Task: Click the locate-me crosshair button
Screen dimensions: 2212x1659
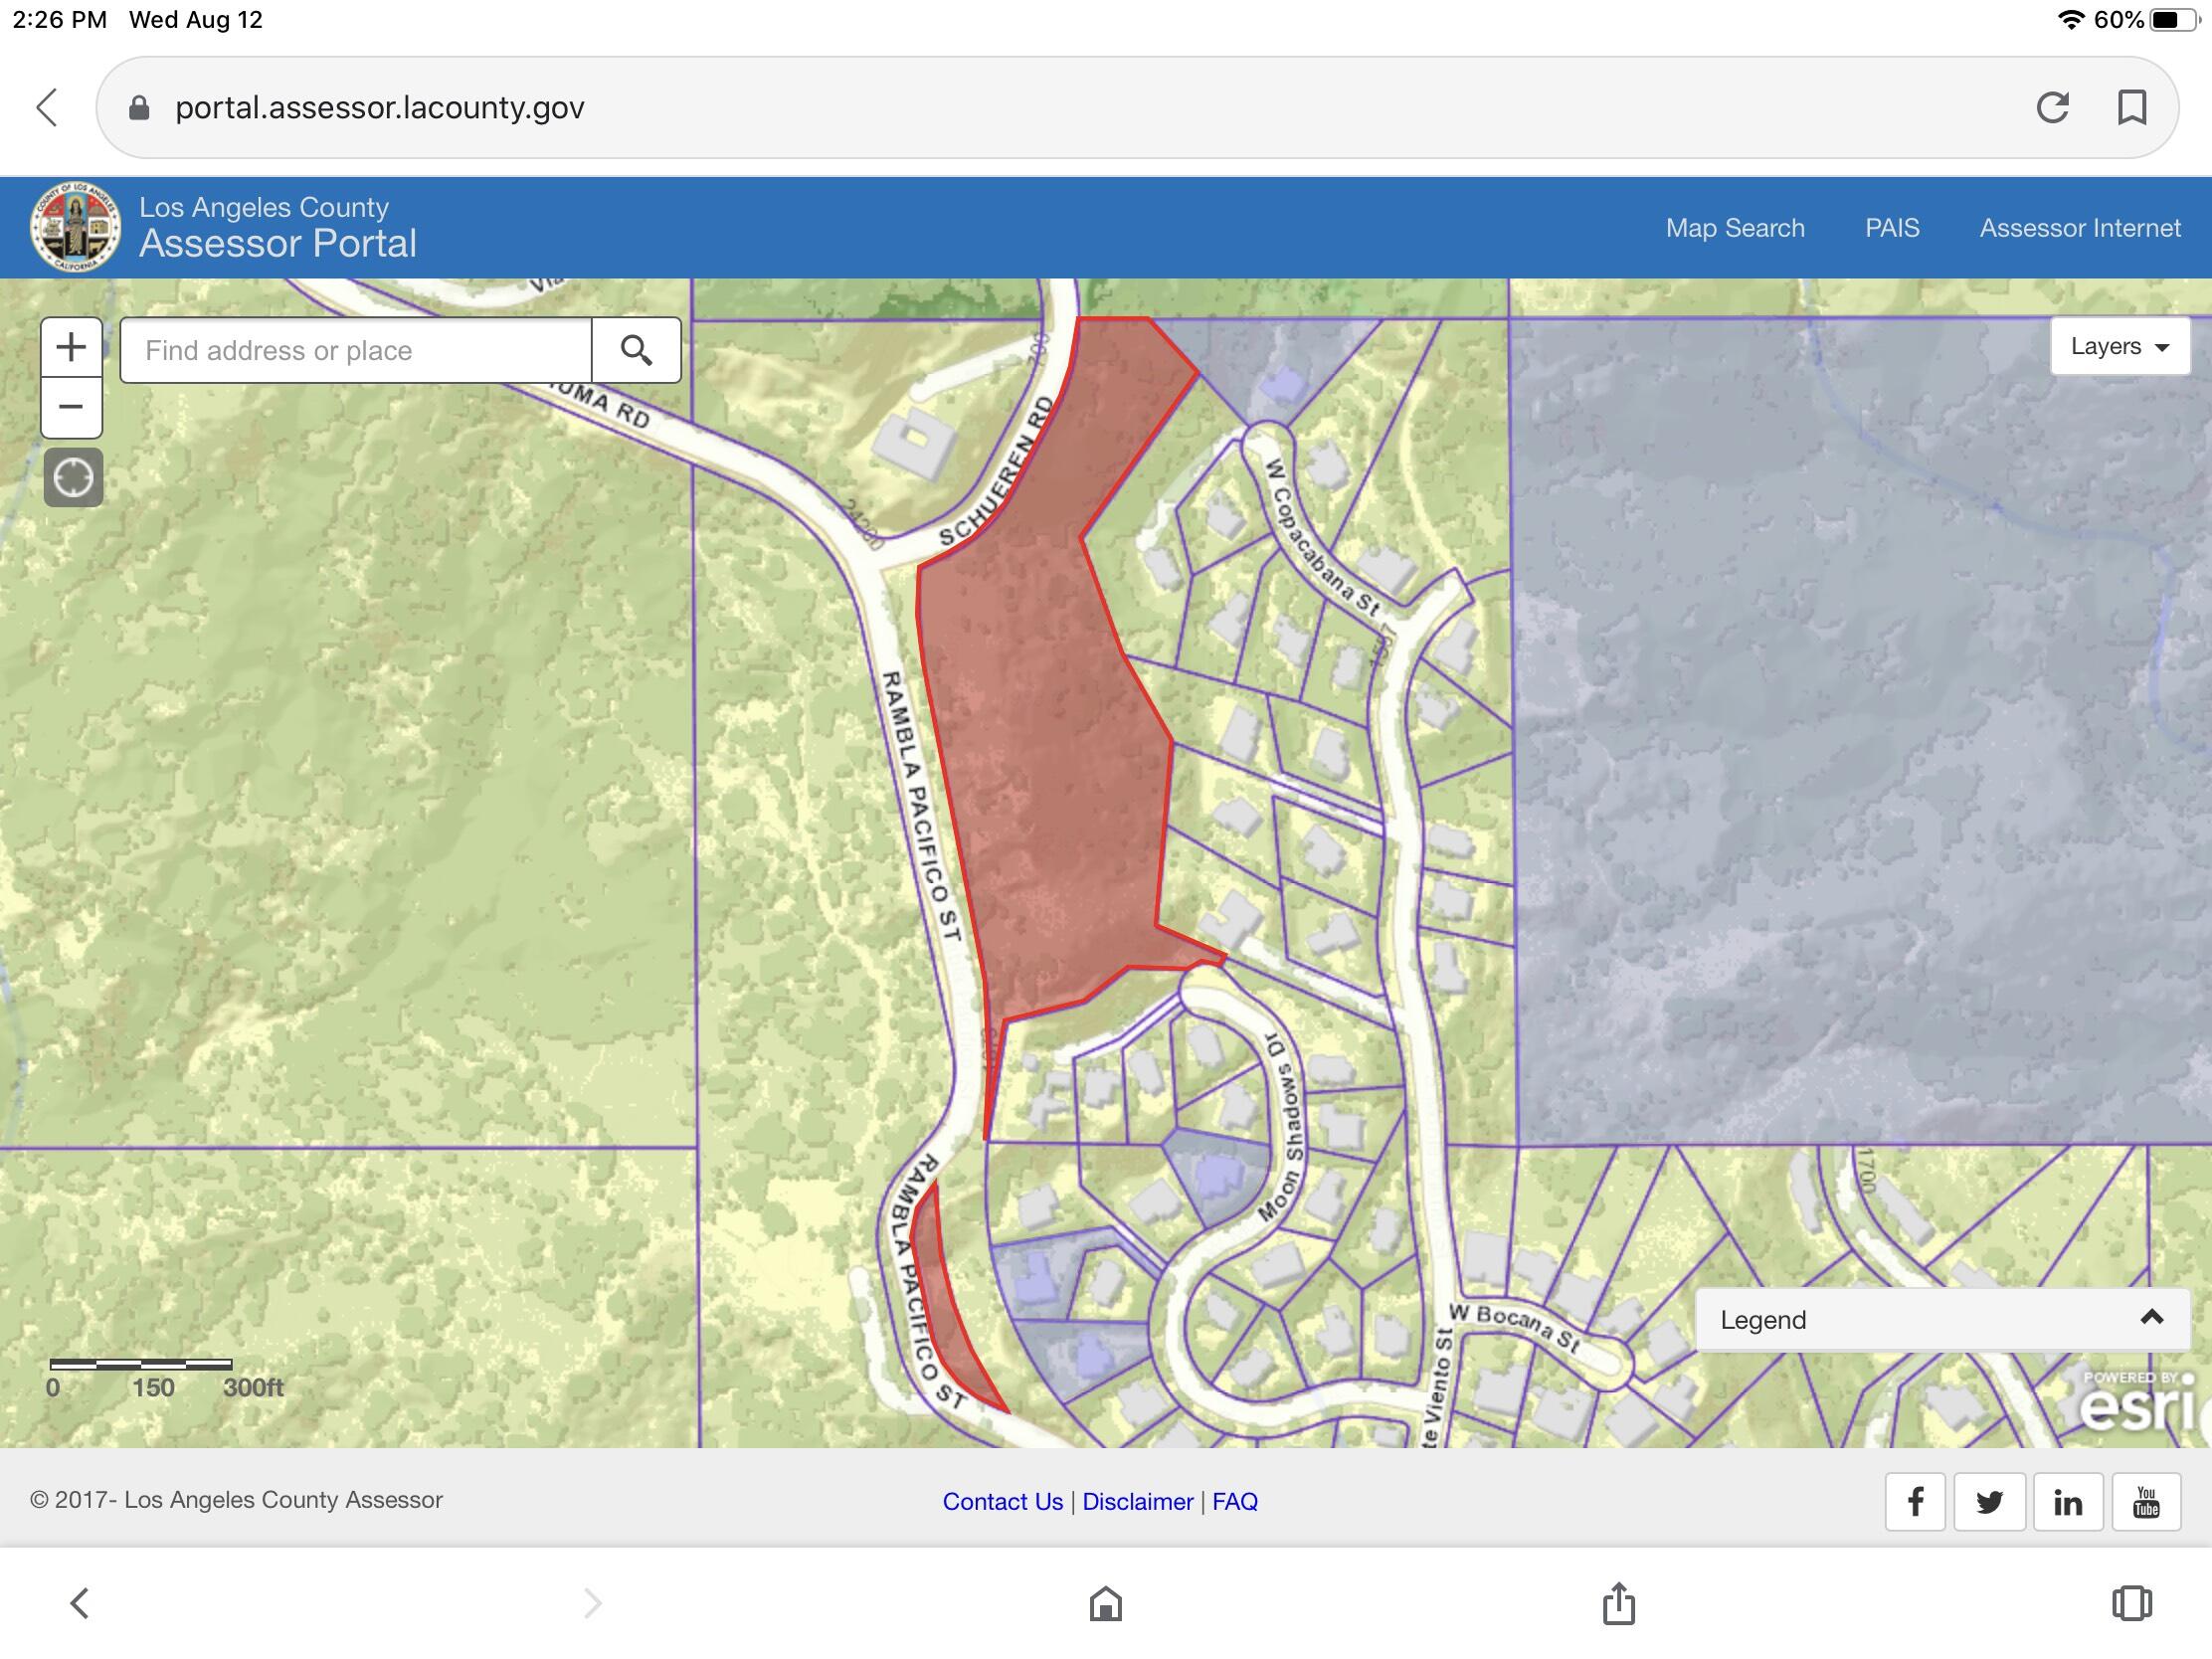Action: [73, 478]
